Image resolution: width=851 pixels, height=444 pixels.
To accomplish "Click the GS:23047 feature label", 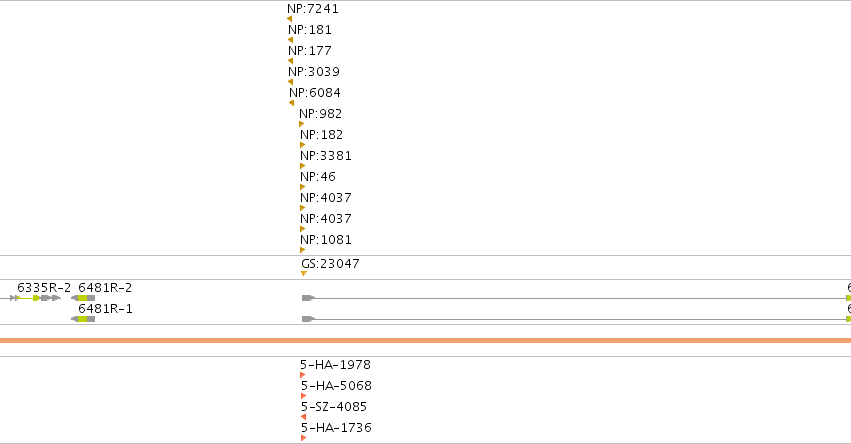I will point(330,264).
